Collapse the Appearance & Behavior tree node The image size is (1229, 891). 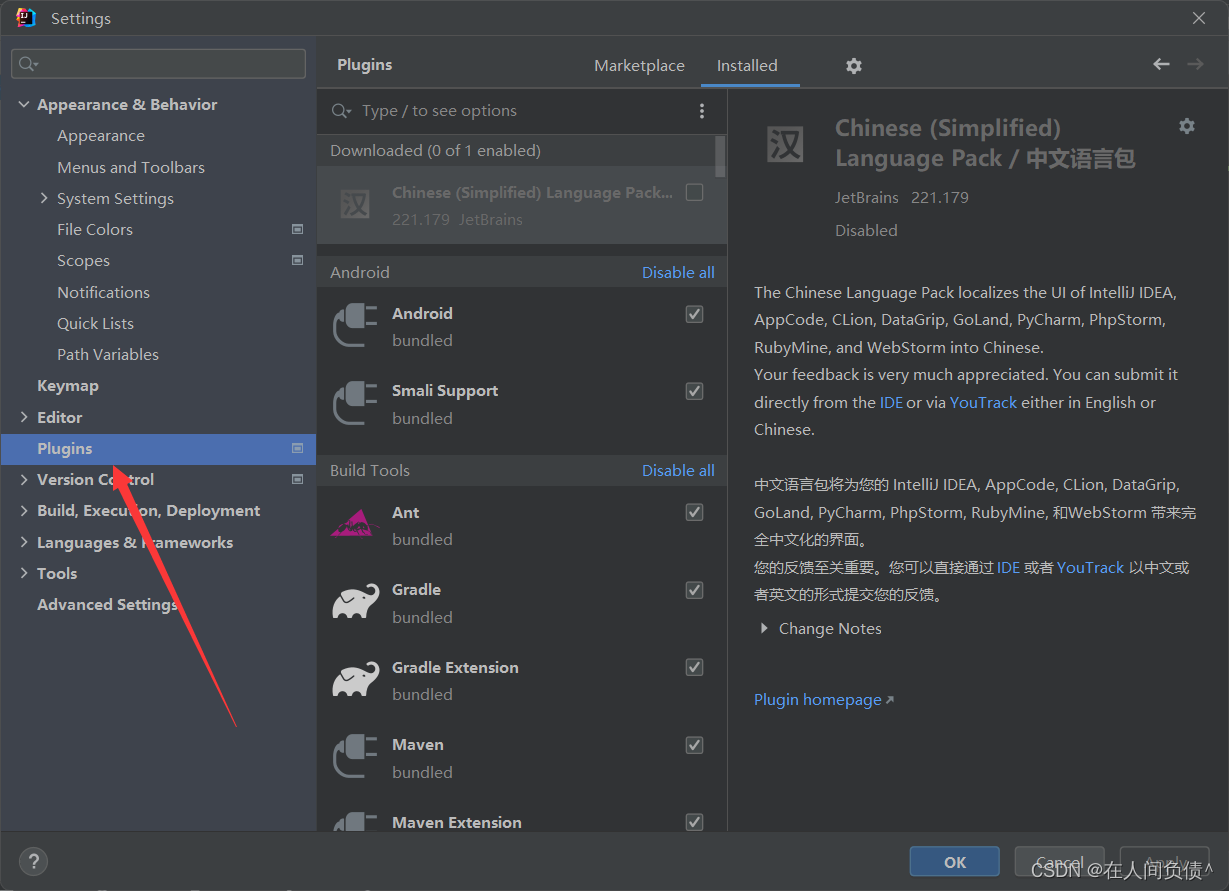[x=24, y=104]
